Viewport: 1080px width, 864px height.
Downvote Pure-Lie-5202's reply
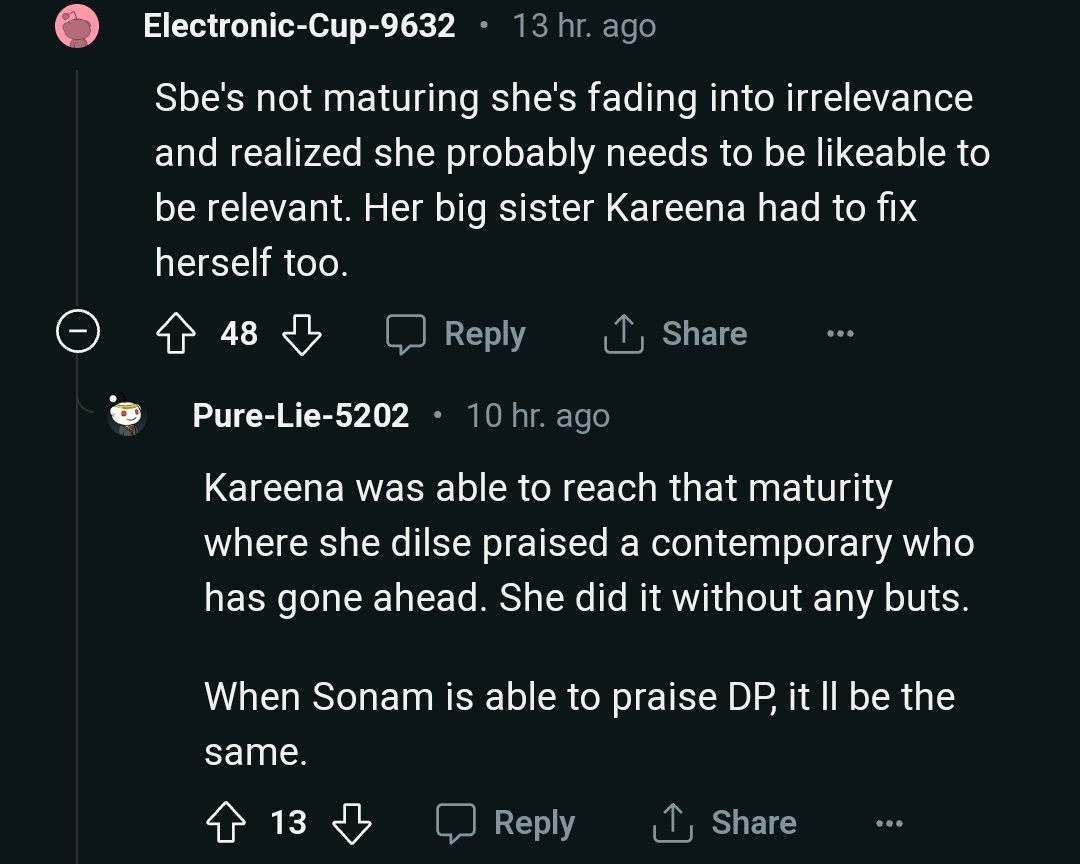[351, 823]
